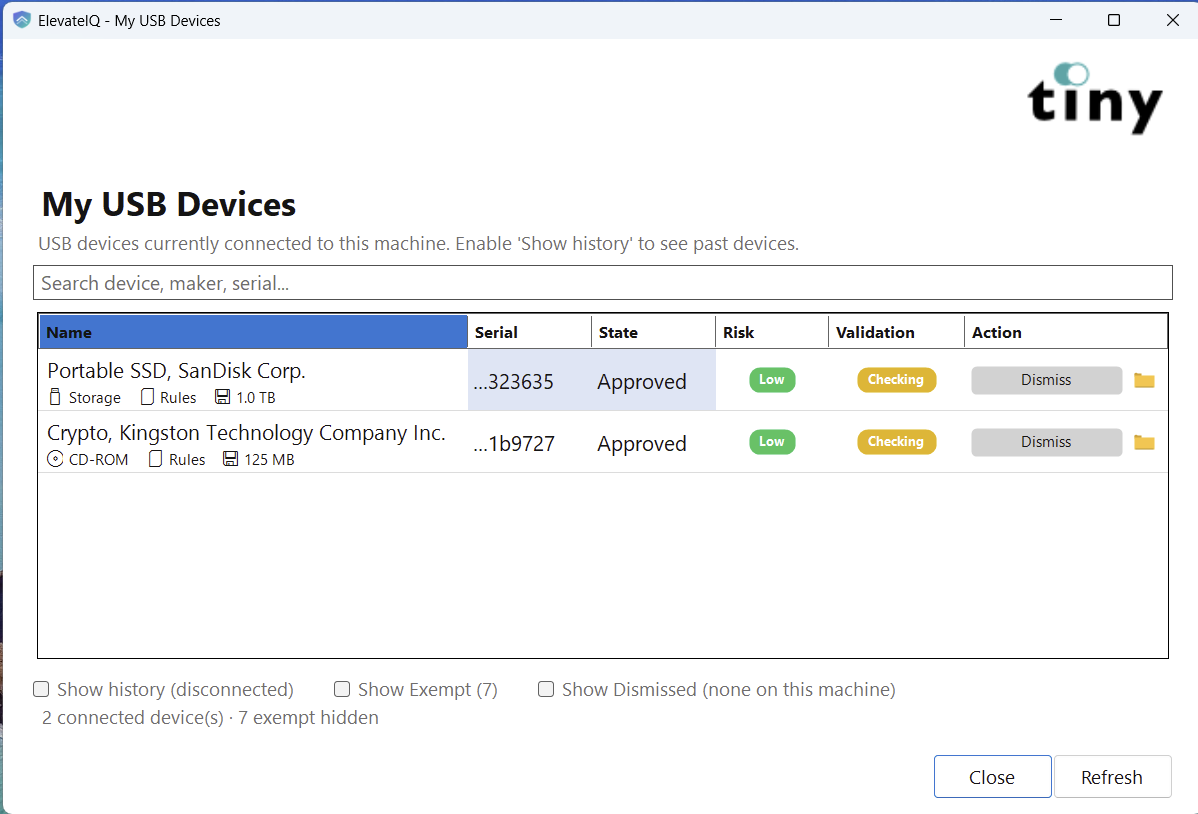
Task: Maximize the ElevateIQ window
Action: pos(1114,20)
